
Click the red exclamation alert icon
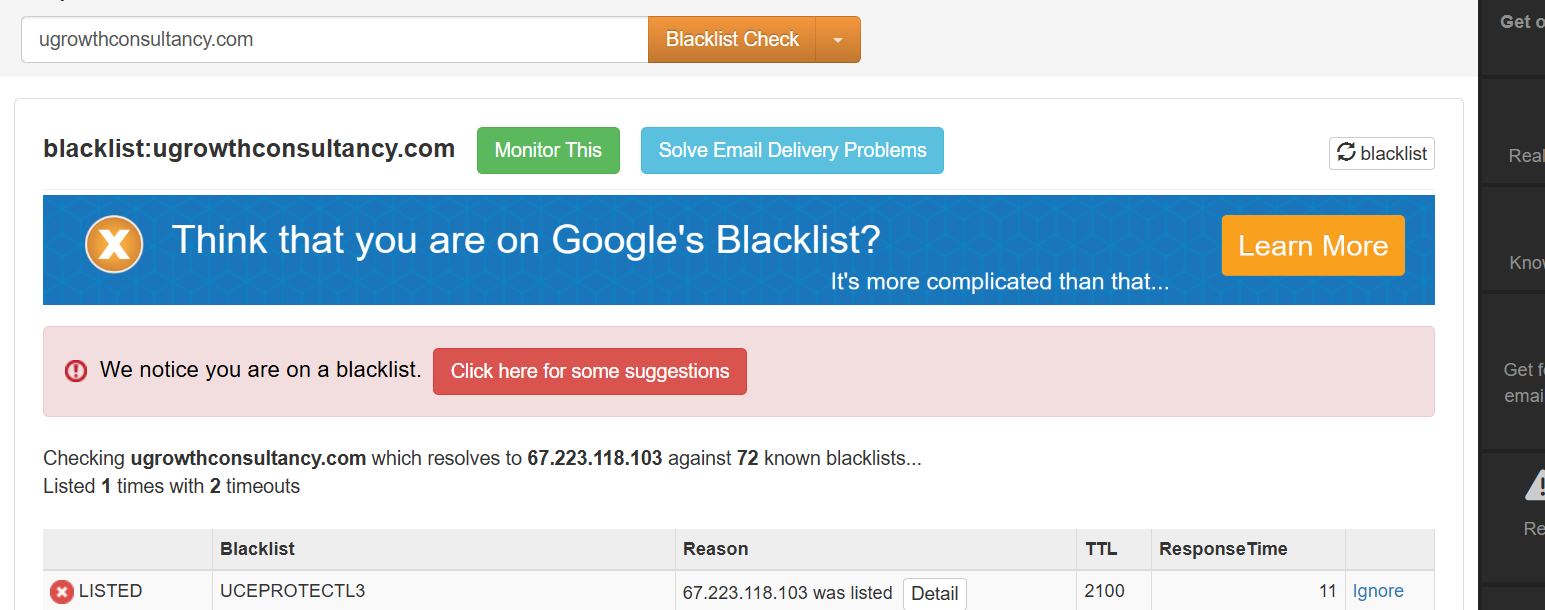pos(76,371)
